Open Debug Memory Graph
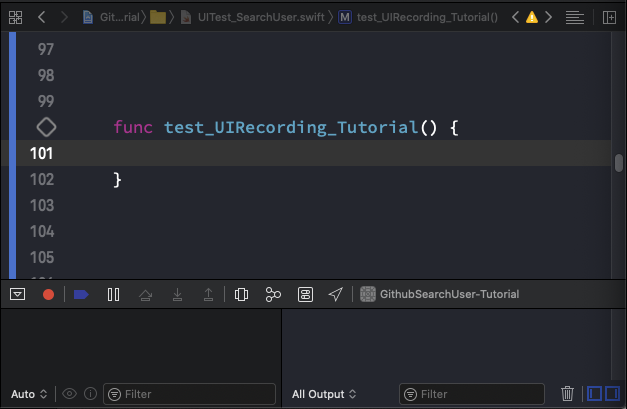 pyautogui.click(x=273, y=294)
